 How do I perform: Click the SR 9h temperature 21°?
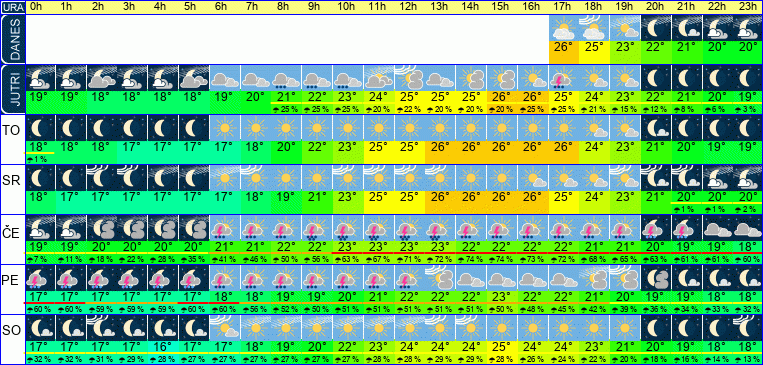[x=317, y=197]
